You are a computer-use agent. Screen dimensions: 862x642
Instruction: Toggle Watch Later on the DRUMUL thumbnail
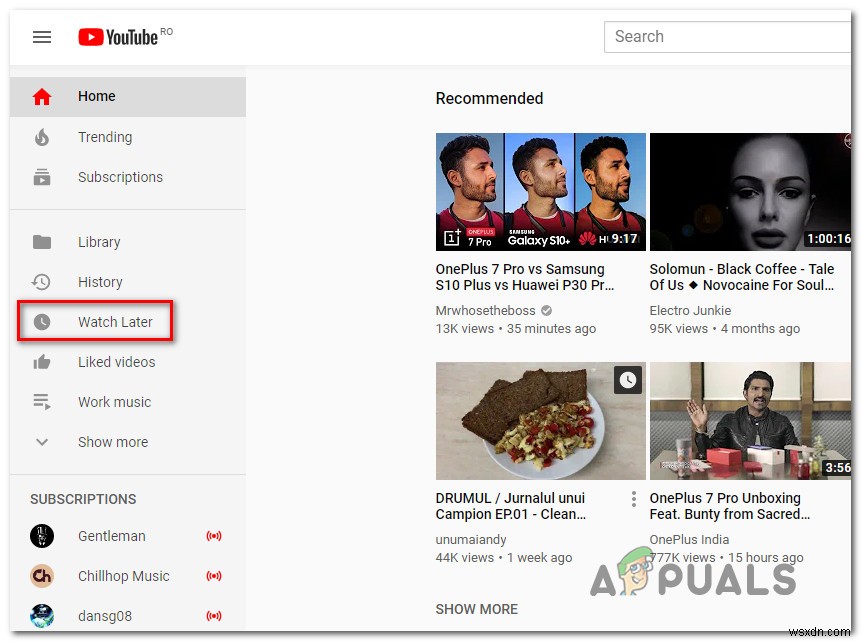(628, 380)
